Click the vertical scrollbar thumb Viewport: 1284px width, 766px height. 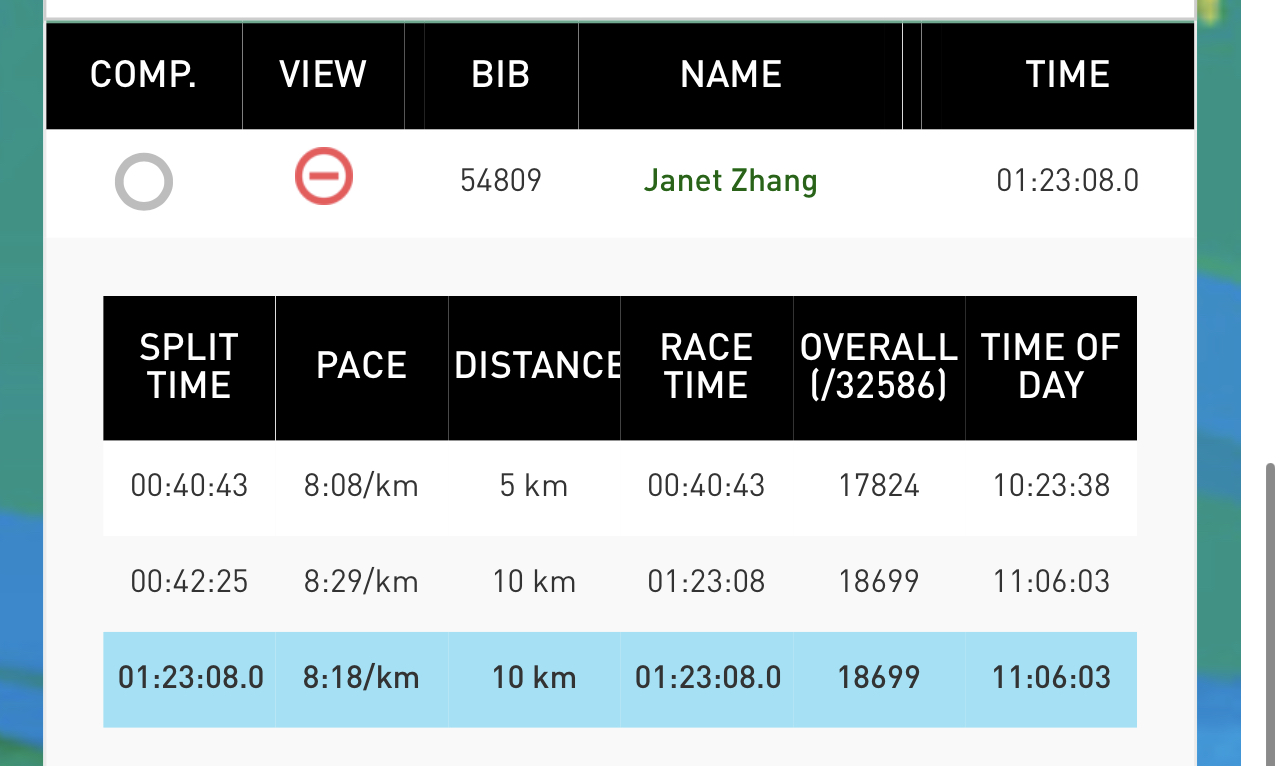(x=1271, y=612)
